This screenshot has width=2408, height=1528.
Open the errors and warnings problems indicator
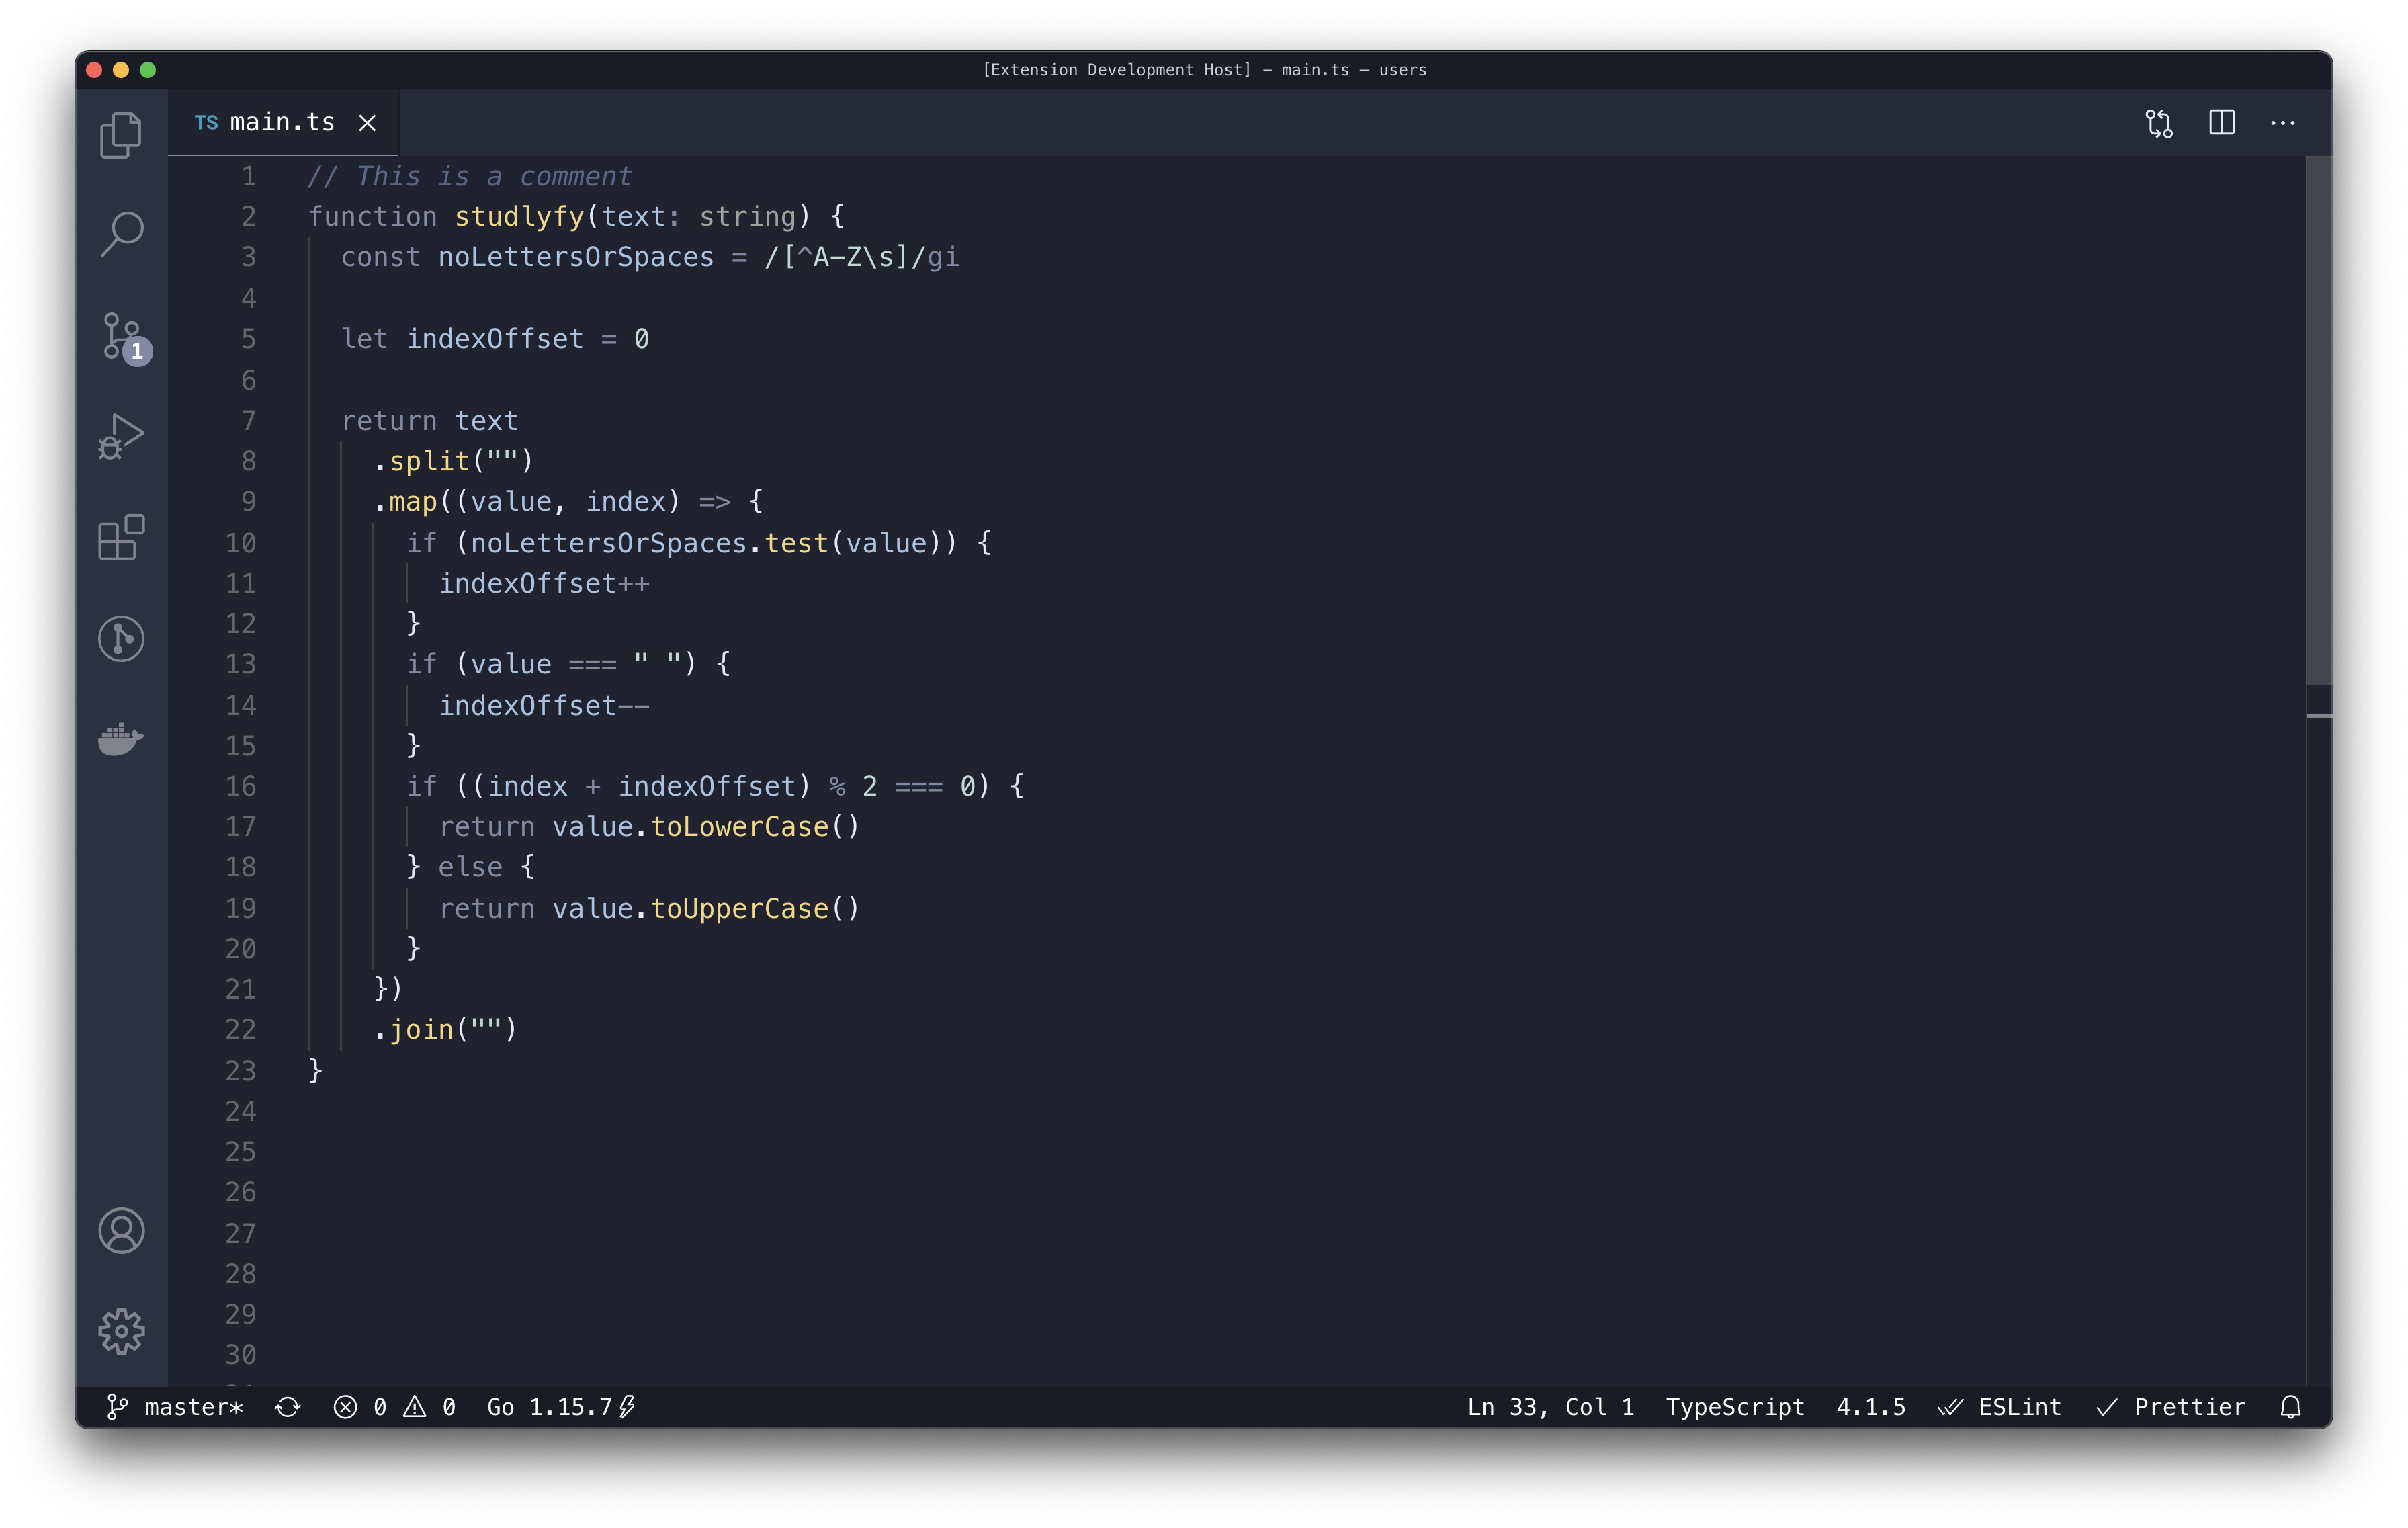(395, 1407)
